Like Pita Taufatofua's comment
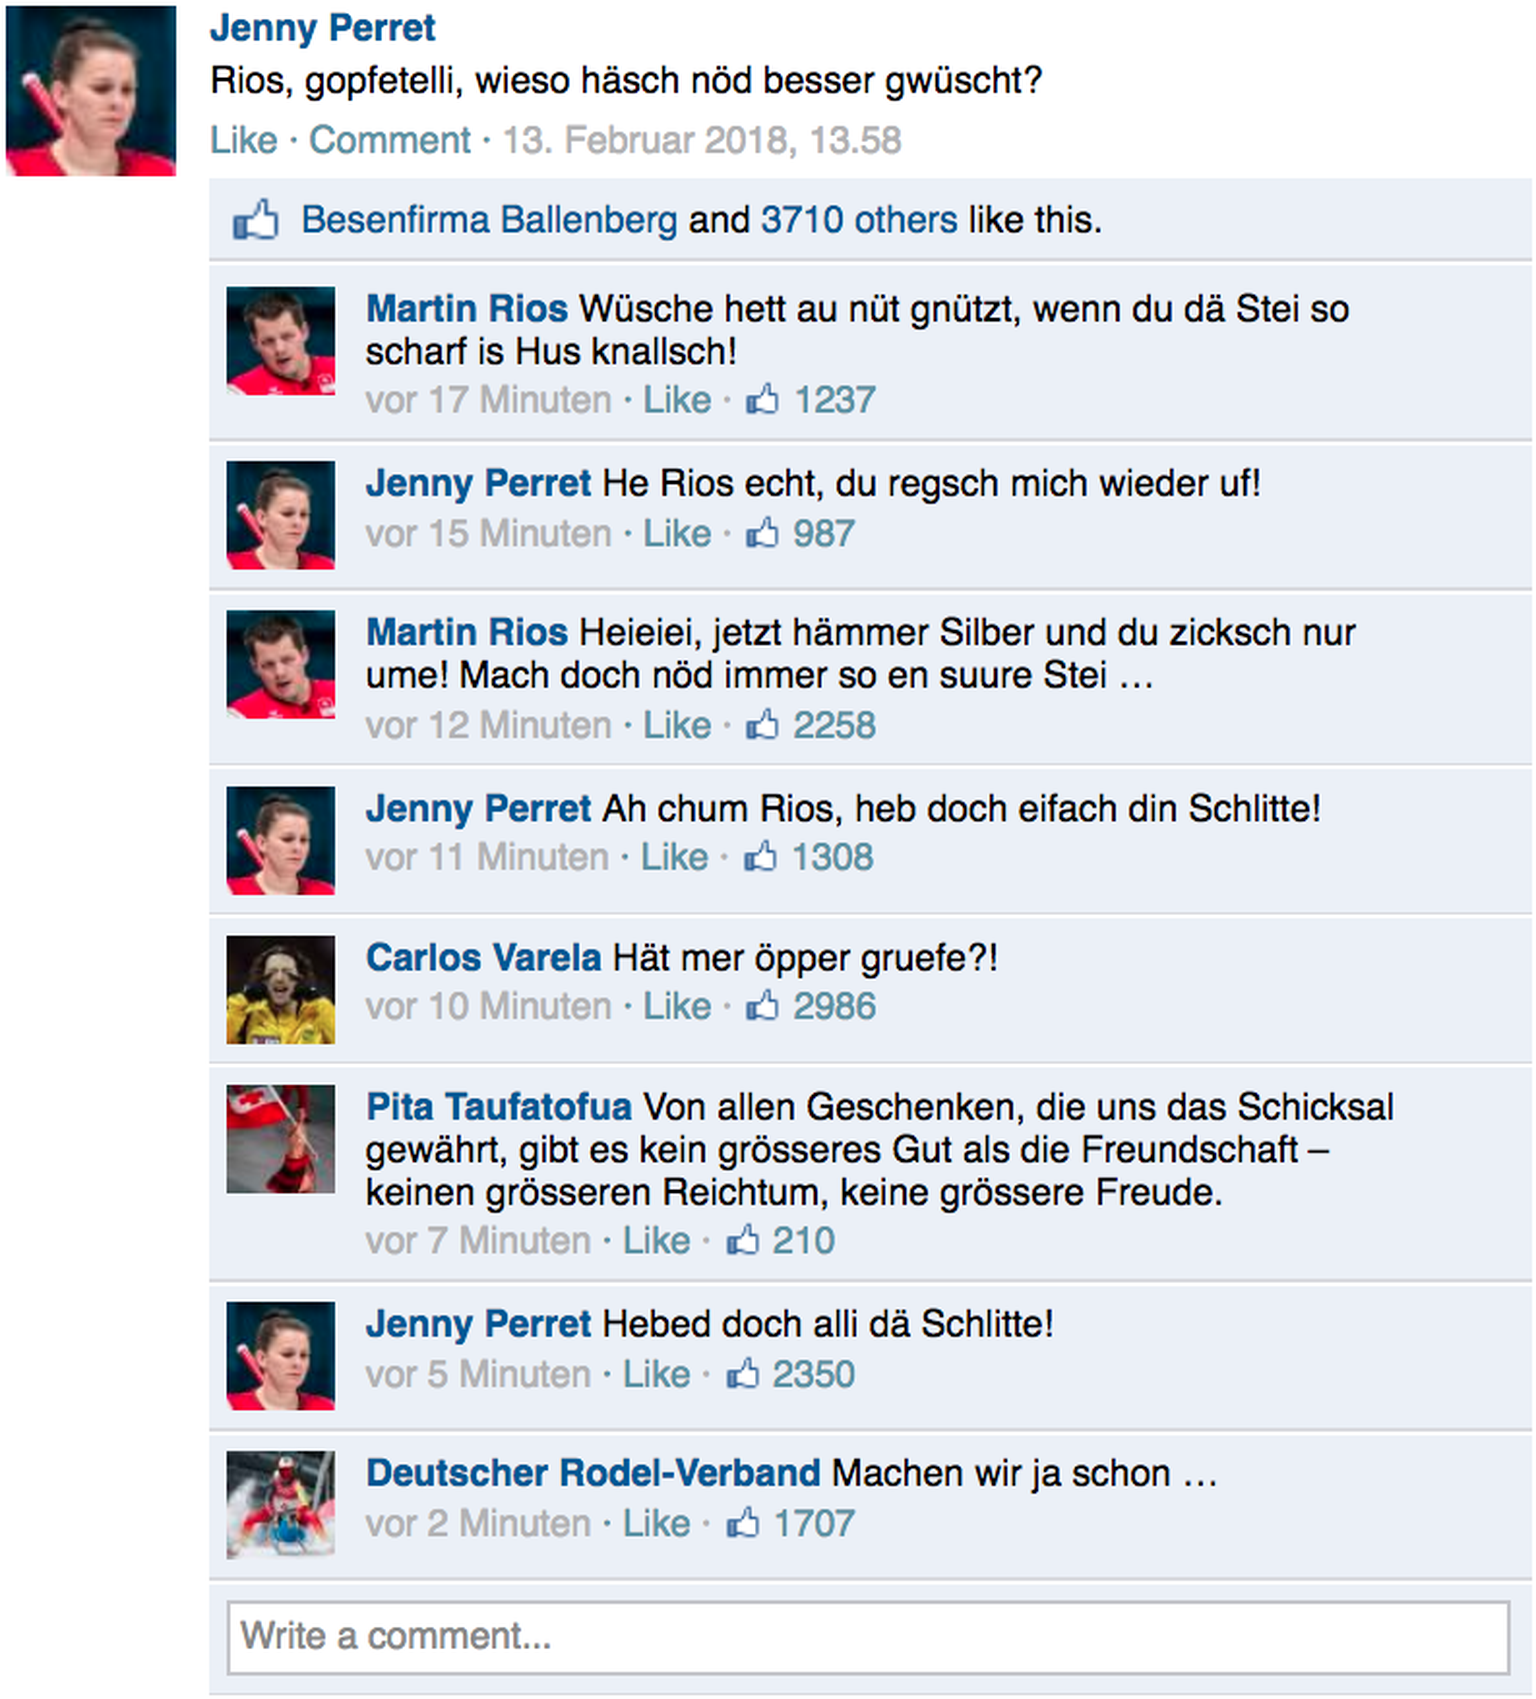 pos(656,1241)
